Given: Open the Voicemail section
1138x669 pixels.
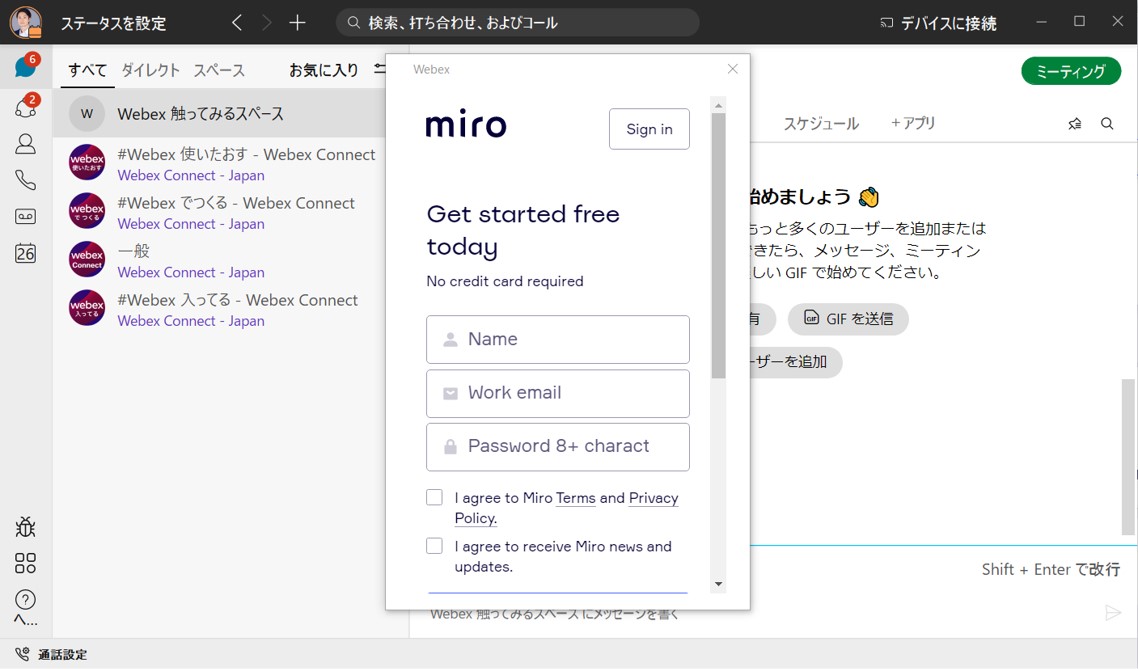Looking at the screenshot, I should point(26,216).
